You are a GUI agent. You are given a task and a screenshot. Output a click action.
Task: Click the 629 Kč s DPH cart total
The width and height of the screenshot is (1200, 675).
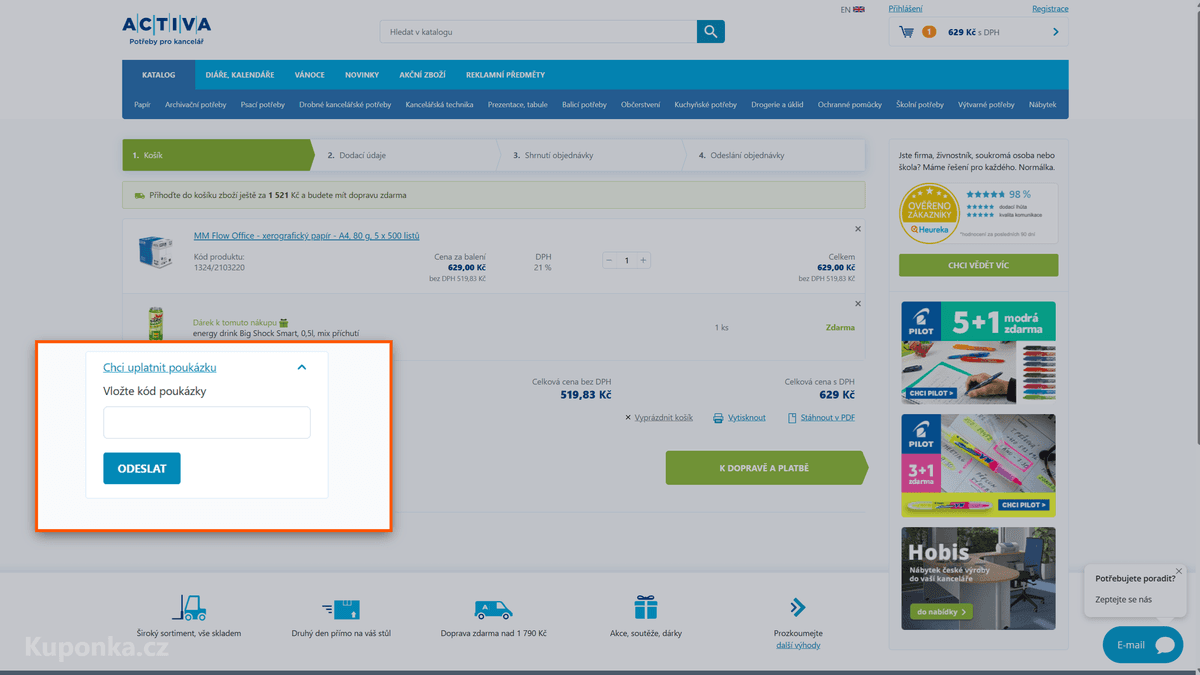tap(973, 32)
